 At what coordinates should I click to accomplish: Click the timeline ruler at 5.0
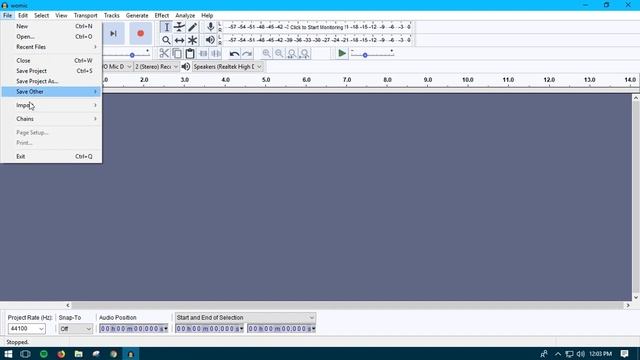click(266, 80)
